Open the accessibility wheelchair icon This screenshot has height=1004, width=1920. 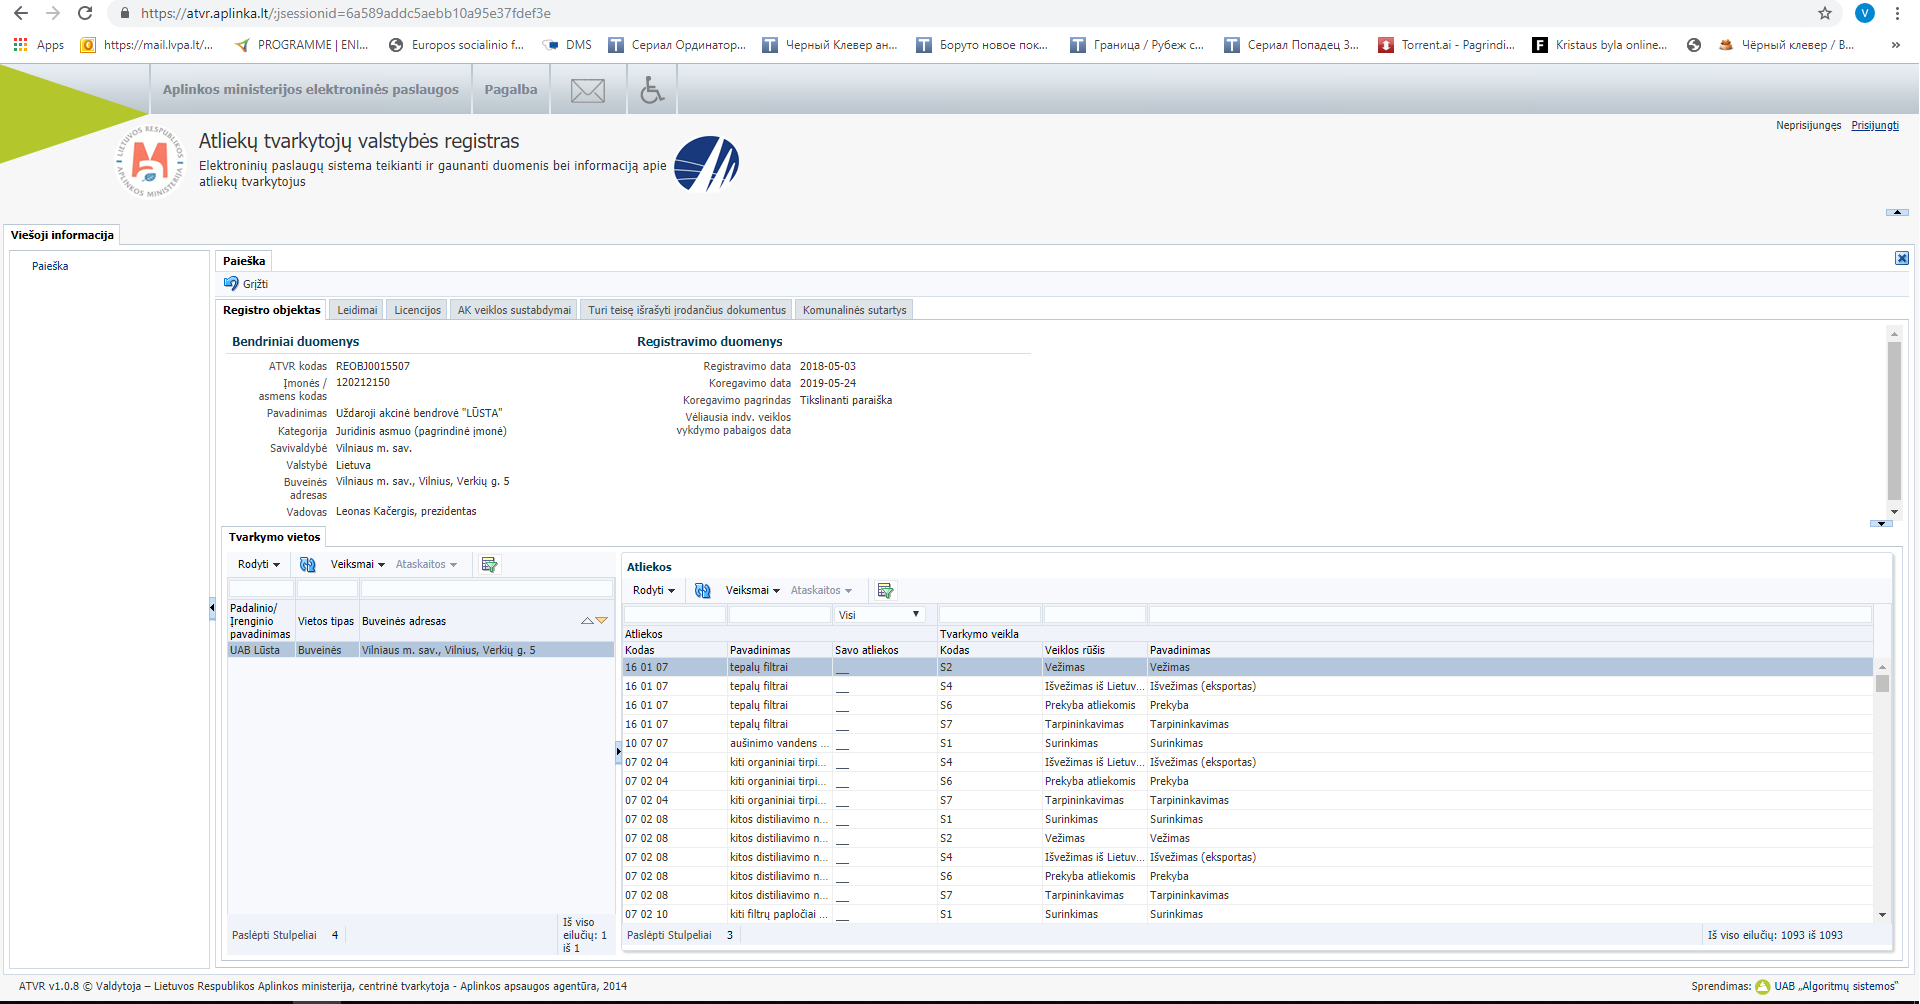coord(652,90)
